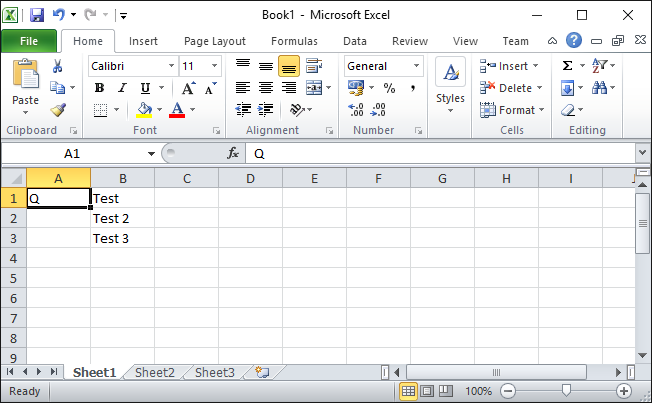652x403 pixels.
Task: Apply Accounting Number Format
Action: 356,88
